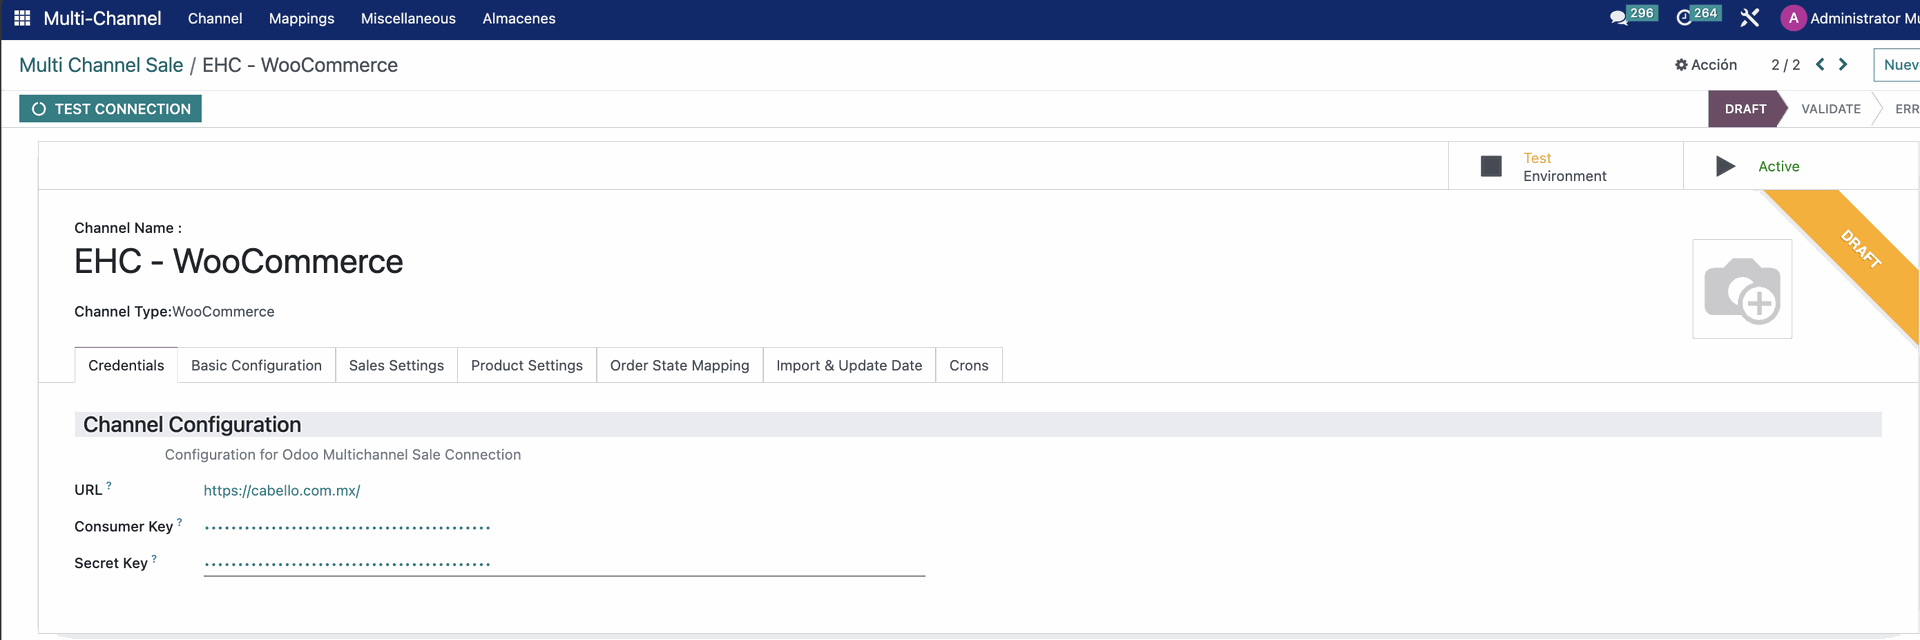Select the Validate status stage
The height and width of the screenshot is (640, 1920).
point(1830,109)
